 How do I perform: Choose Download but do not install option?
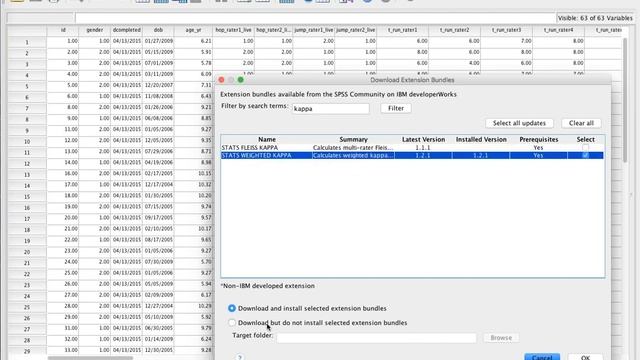click(x=232, y=322)
